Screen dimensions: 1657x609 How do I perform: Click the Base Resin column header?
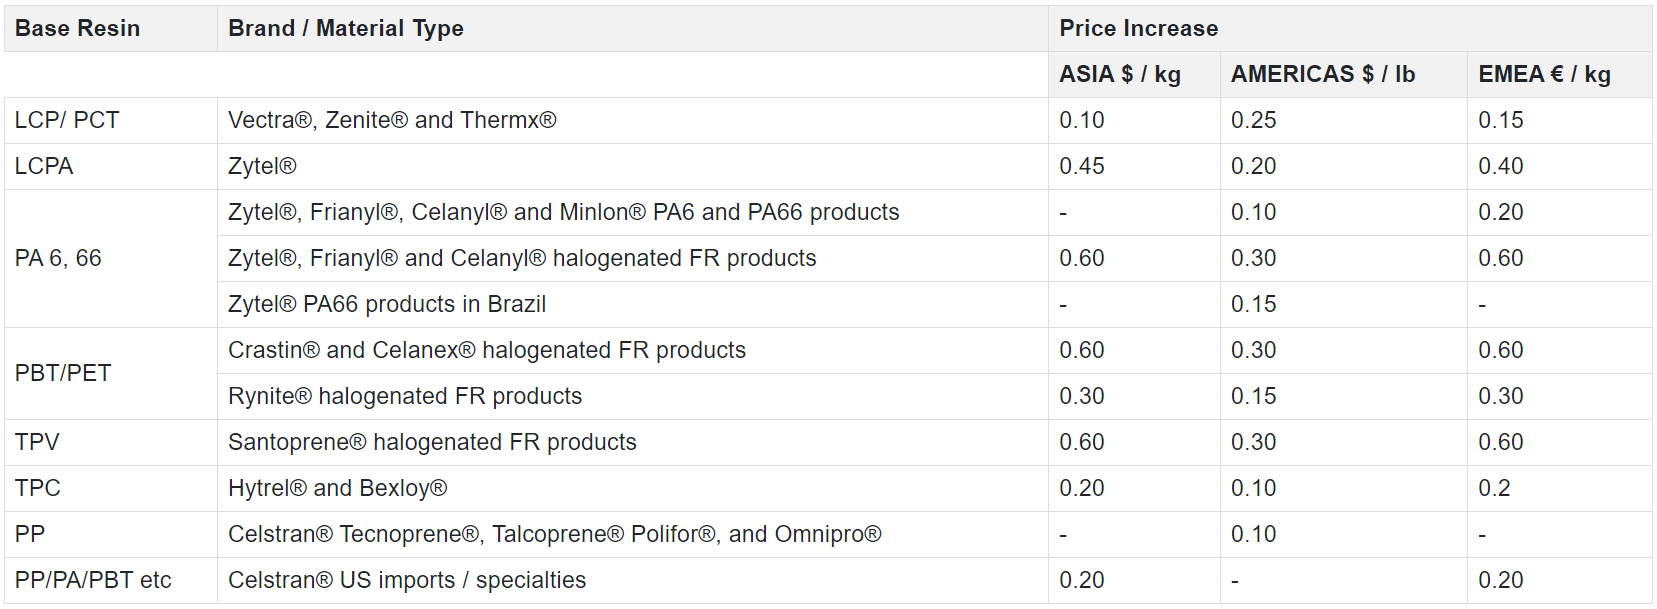tap(77, 28)
